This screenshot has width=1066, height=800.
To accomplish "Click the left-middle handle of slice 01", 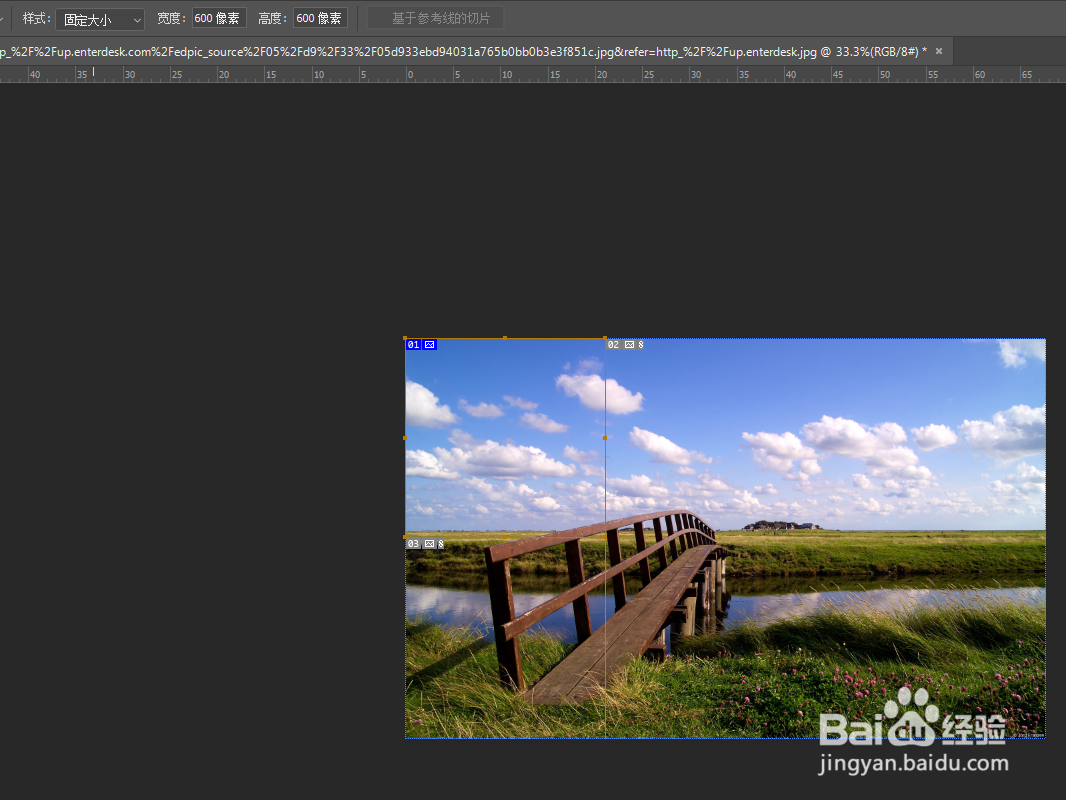I will click(405, 438).
